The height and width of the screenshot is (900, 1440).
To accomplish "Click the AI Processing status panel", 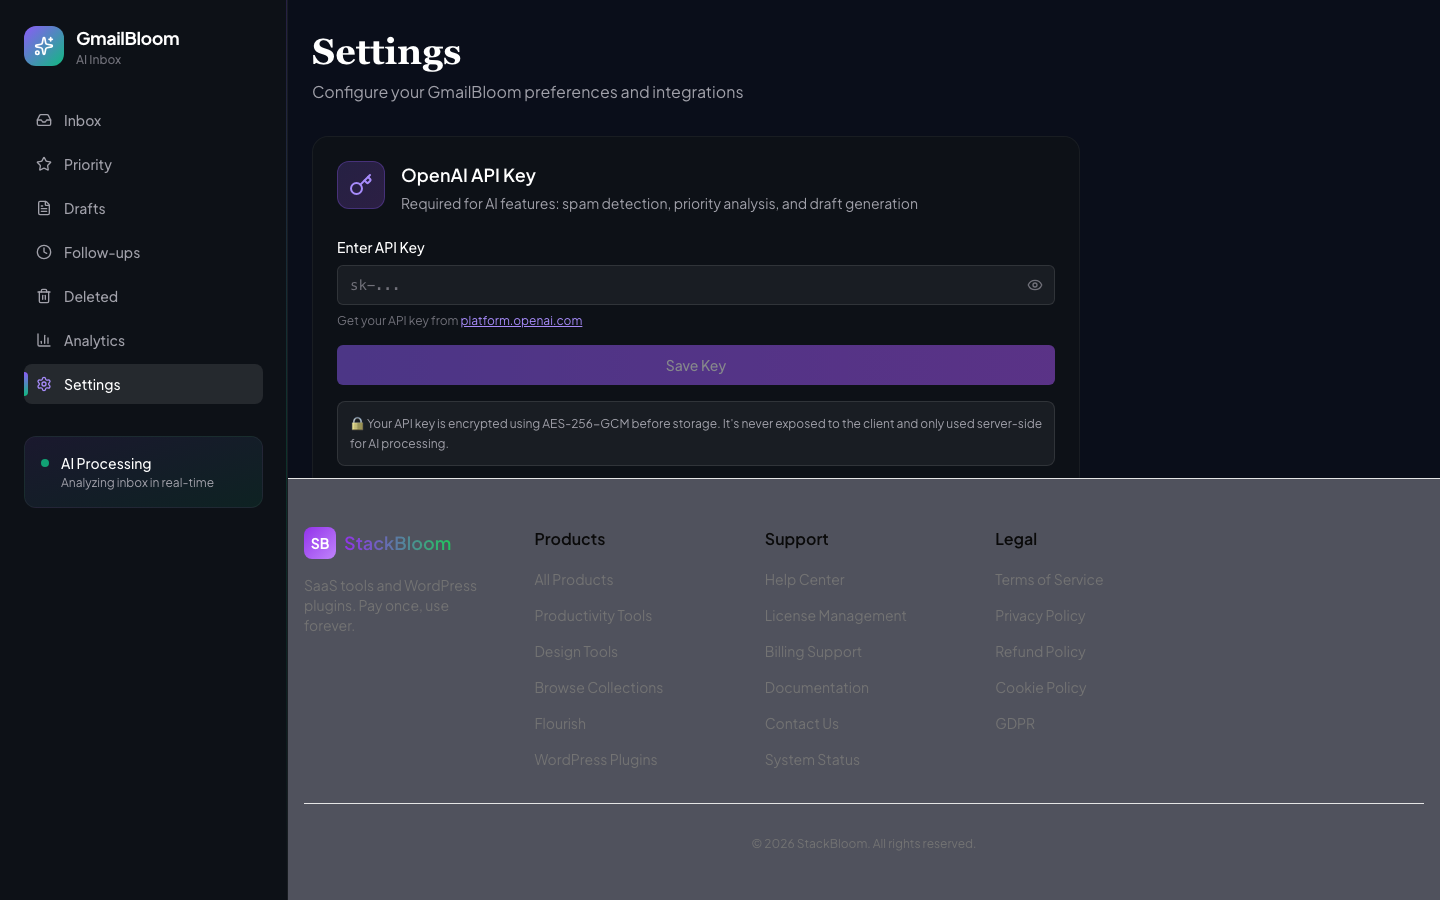I will [143, 471].
